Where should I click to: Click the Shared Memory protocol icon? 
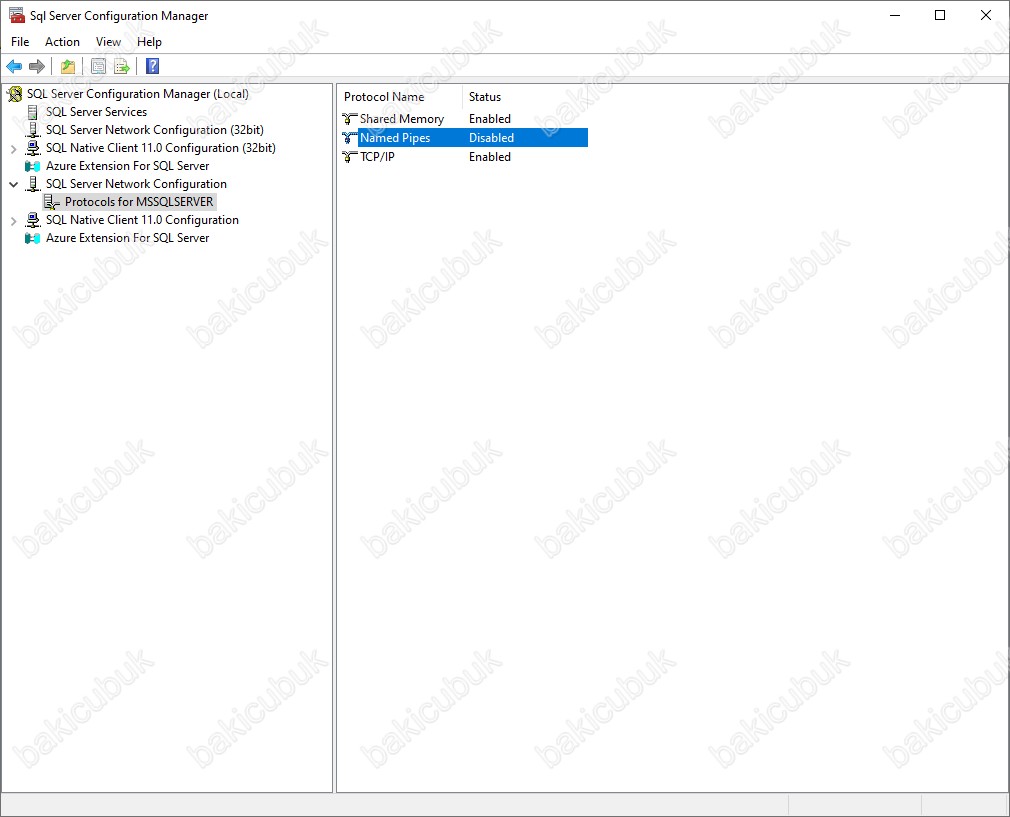(x=350, y=119)
